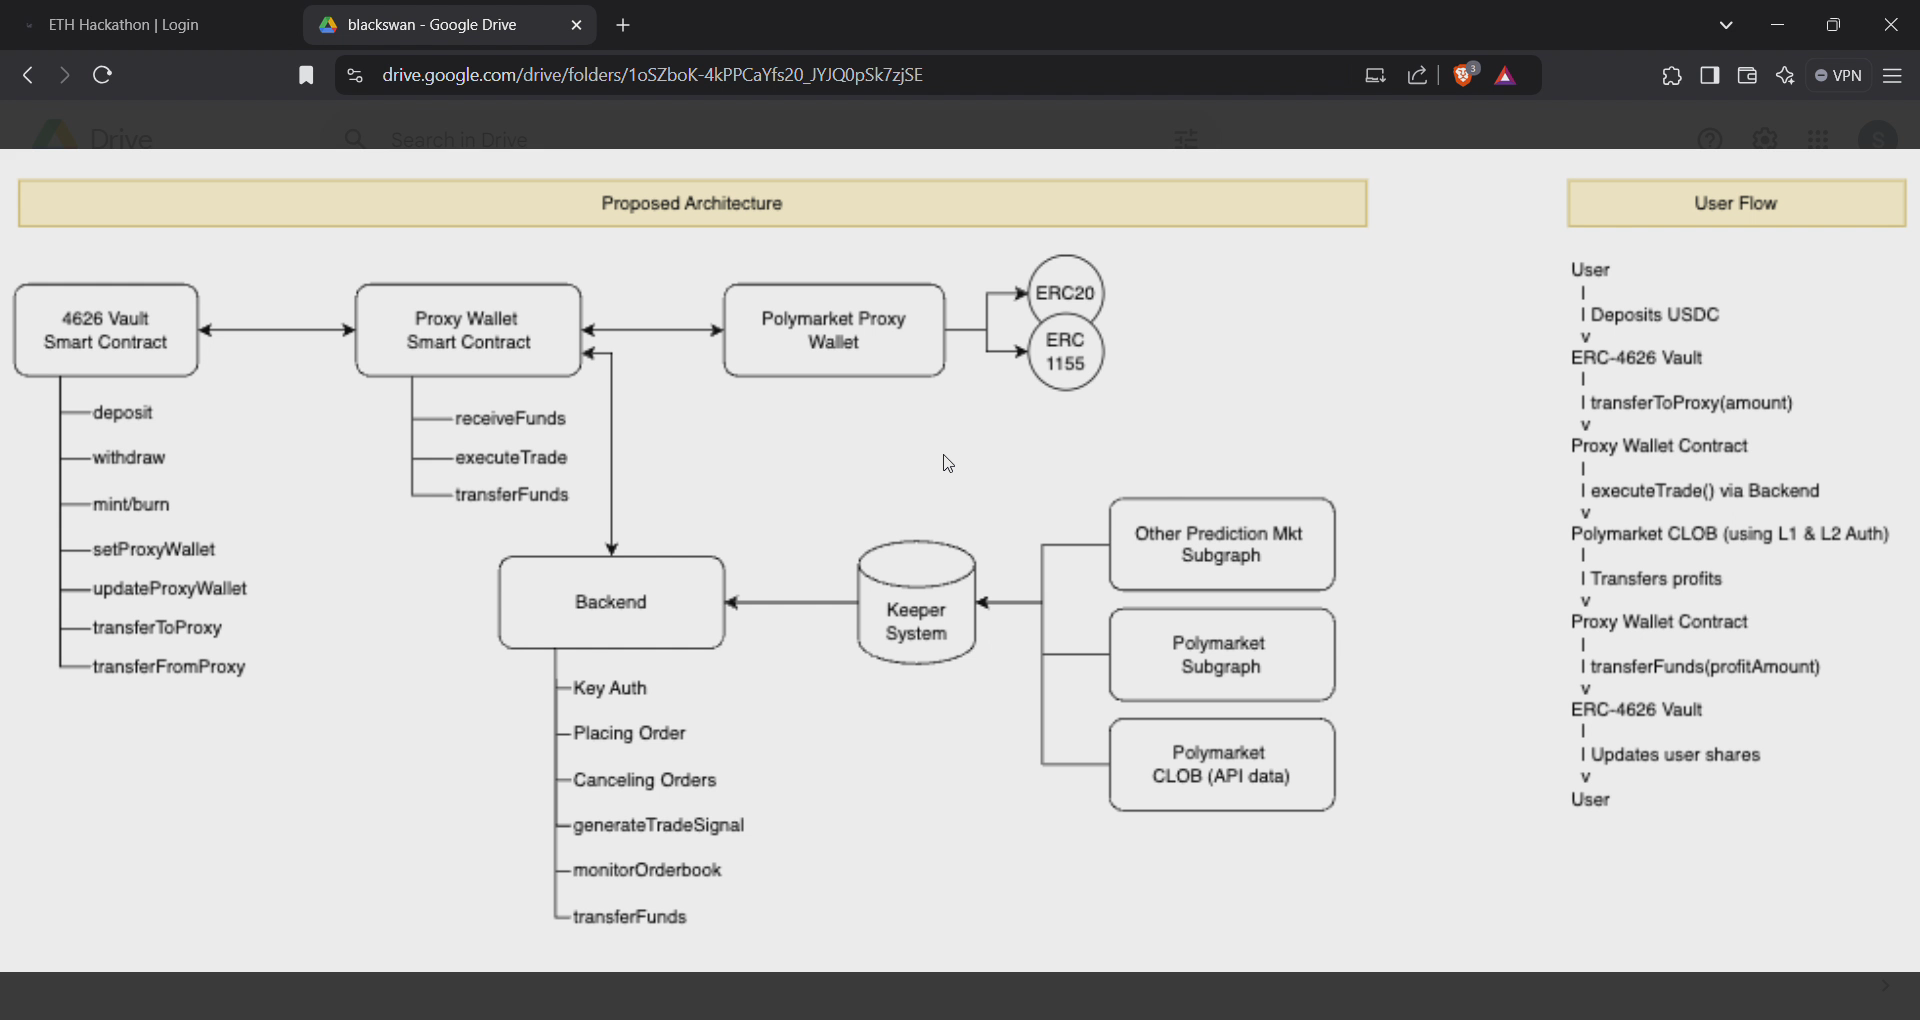Click the Backend box in diagram

611,602
